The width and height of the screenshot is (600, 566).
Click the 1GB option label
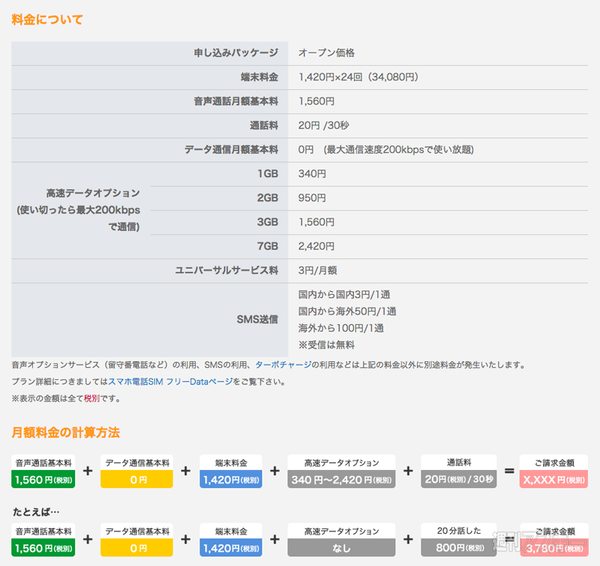pyautogui.click(x=267, y=174)
